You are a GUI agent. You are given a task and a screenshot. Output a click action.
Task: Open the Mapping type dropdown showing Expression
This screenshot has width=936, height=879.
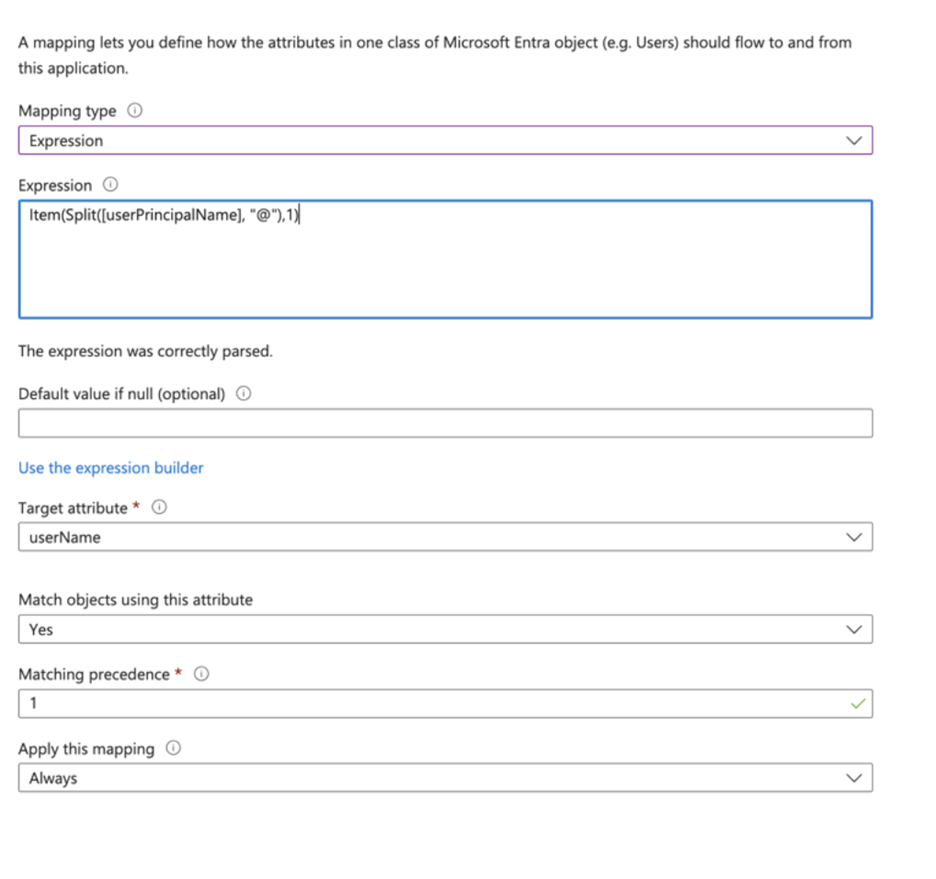(445, 140)
